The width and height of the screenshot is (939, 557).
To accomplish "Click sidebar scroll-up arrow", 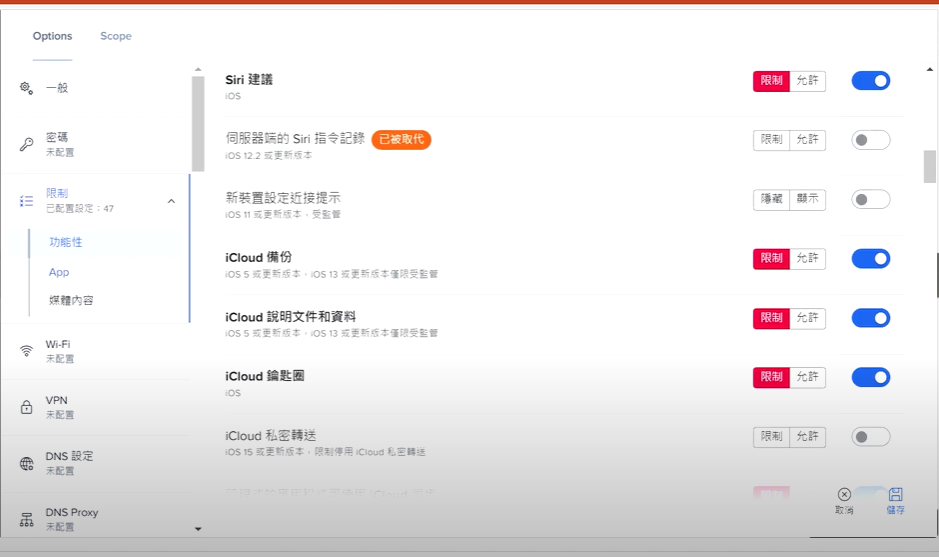I will [x=198, y=69].
